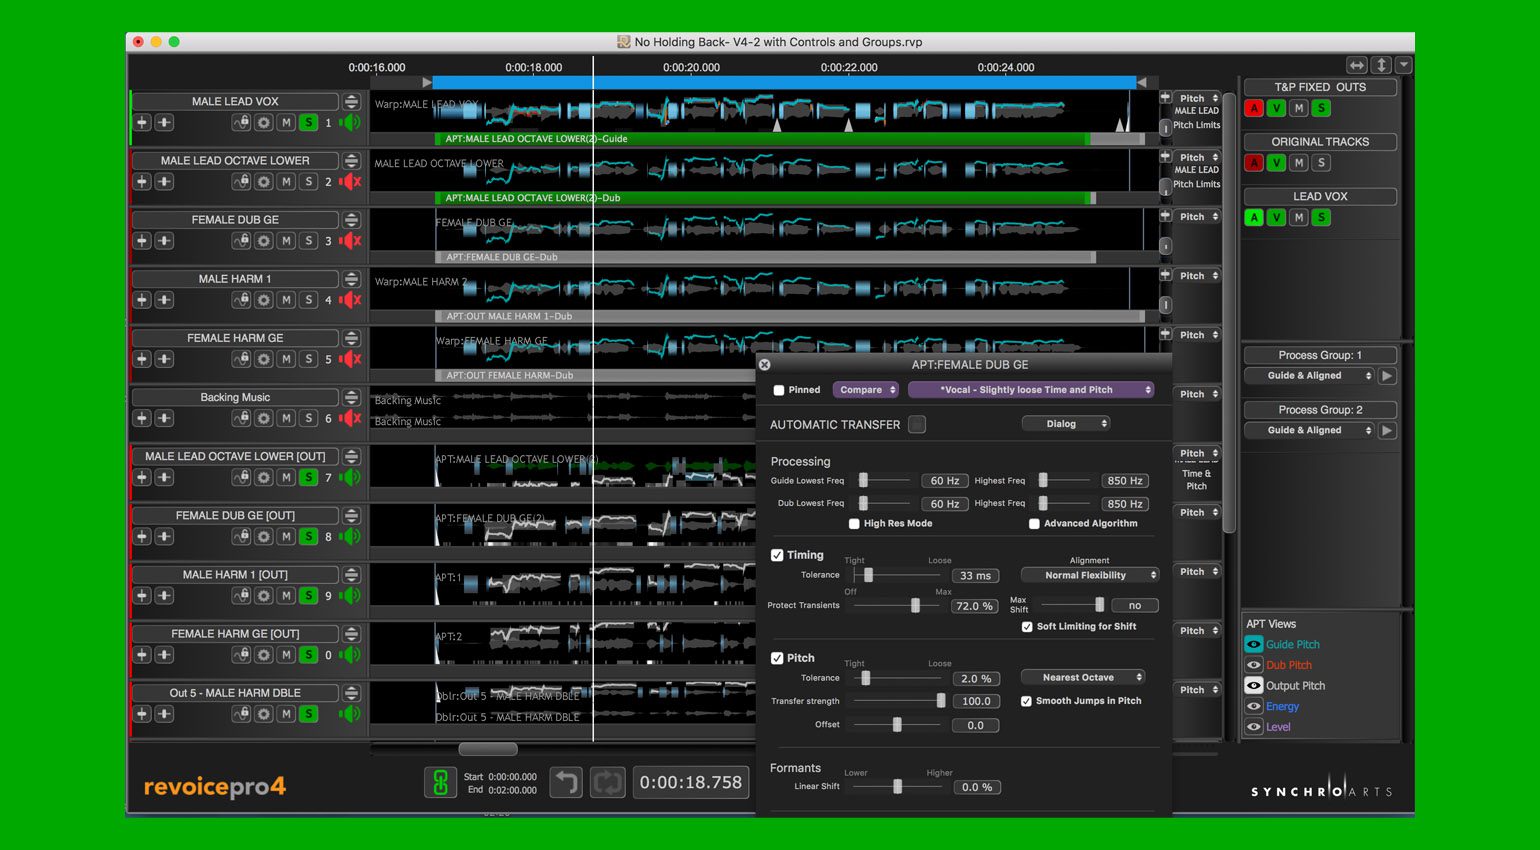Image resolution: width=1540 pixels, height=850 pixels.
Task: Click the green speaker icon on MALE LEAD VOX
Action: tap(350, 123)
